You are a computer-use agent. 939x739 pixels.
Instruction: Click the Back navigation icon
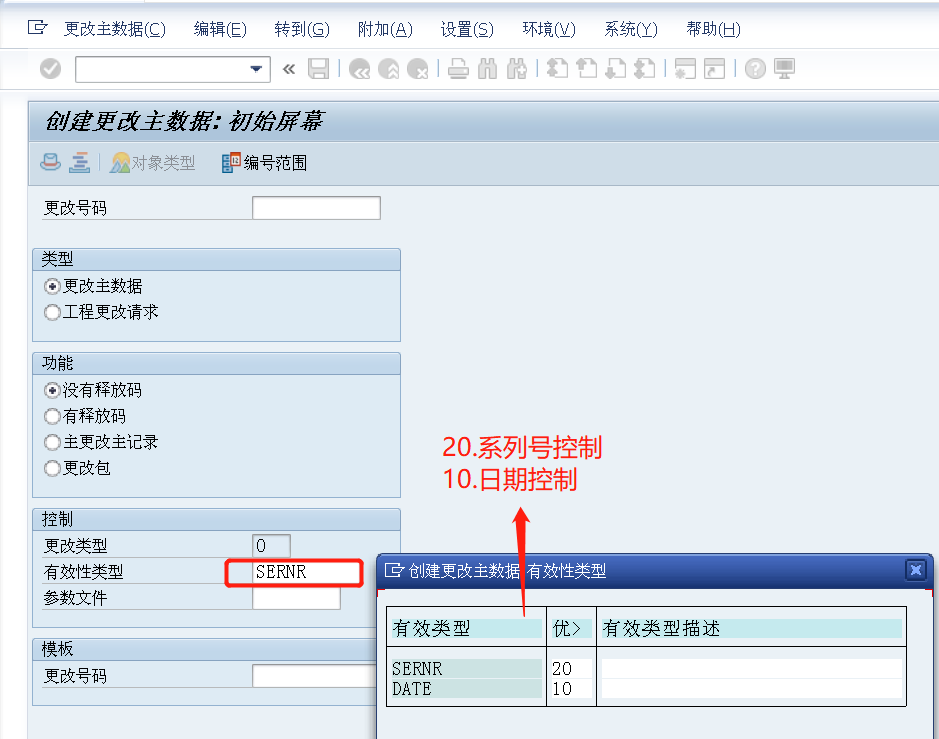[x=359, y=69]
